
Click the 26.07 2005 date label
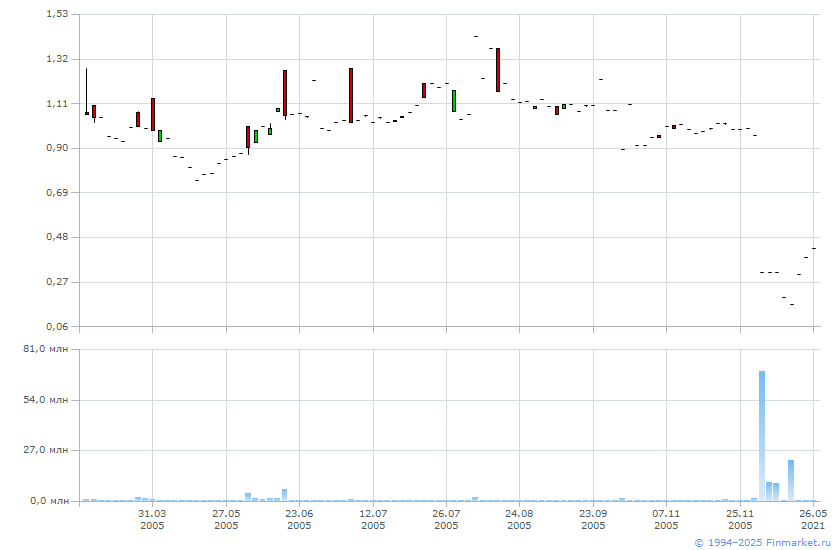pyautogui.click(x=446, y=519)
